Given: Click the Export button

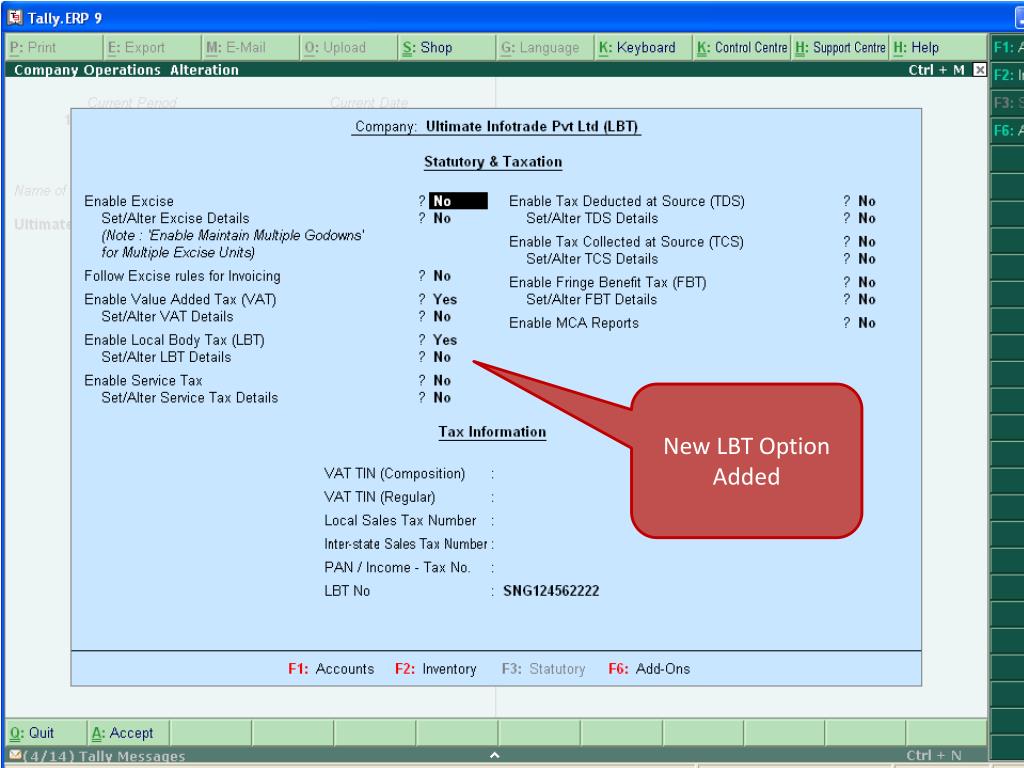Looking at the screenshot, I should 152,48.
